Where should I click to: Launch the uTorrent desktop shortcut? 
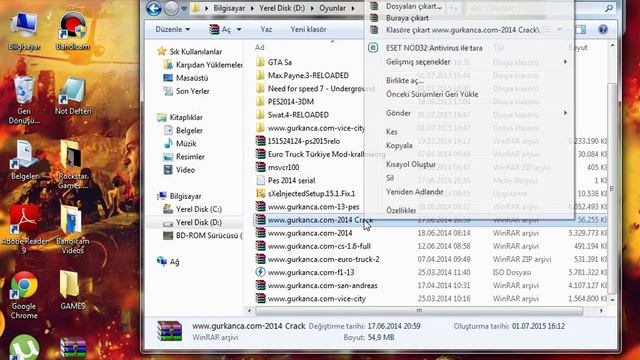point(24,348)
